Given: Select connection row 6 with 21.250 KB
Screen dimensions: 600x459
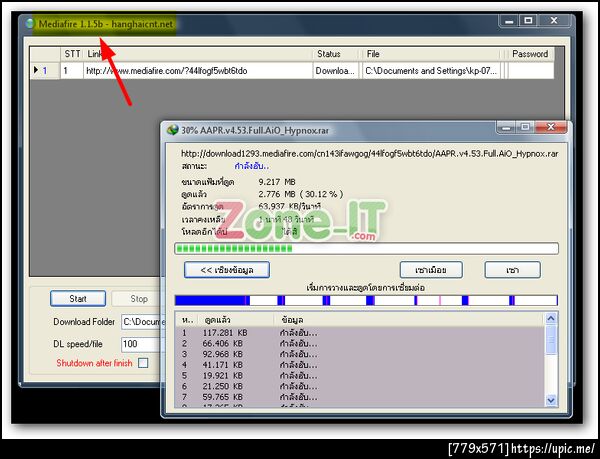Looking at the screenshot, I should point(360,386).
